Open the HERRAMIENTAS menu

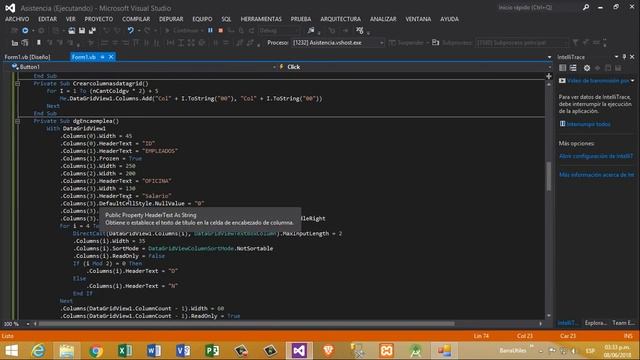pos(261,19)
